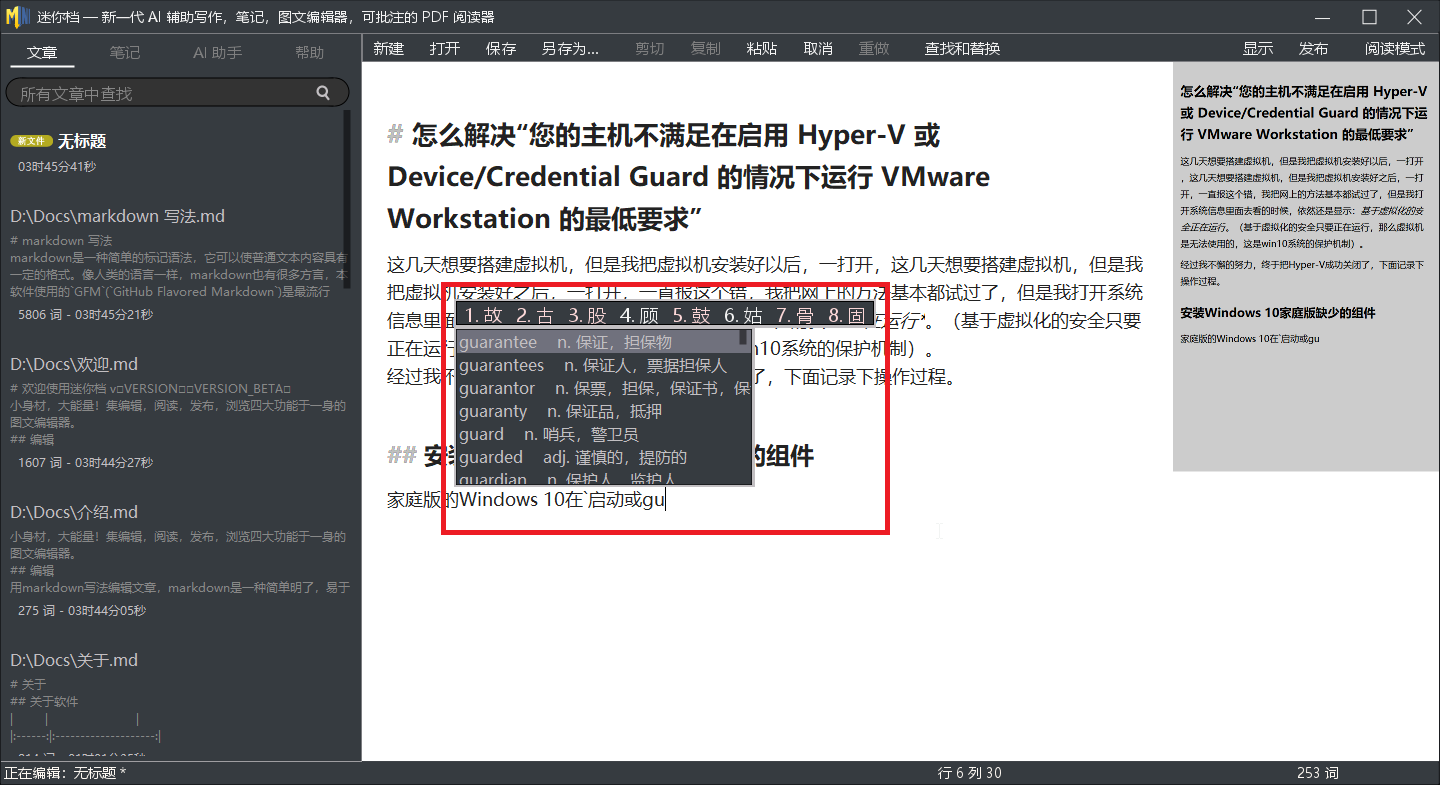
Task: Click 5806 词 info under markdown 写法.md
Action: tap(85, 315)
